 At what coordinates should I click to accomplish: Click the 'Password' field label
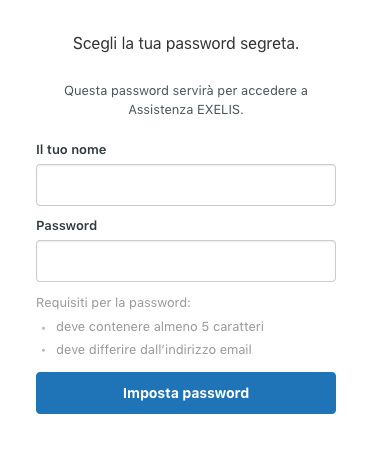[67, 226]
